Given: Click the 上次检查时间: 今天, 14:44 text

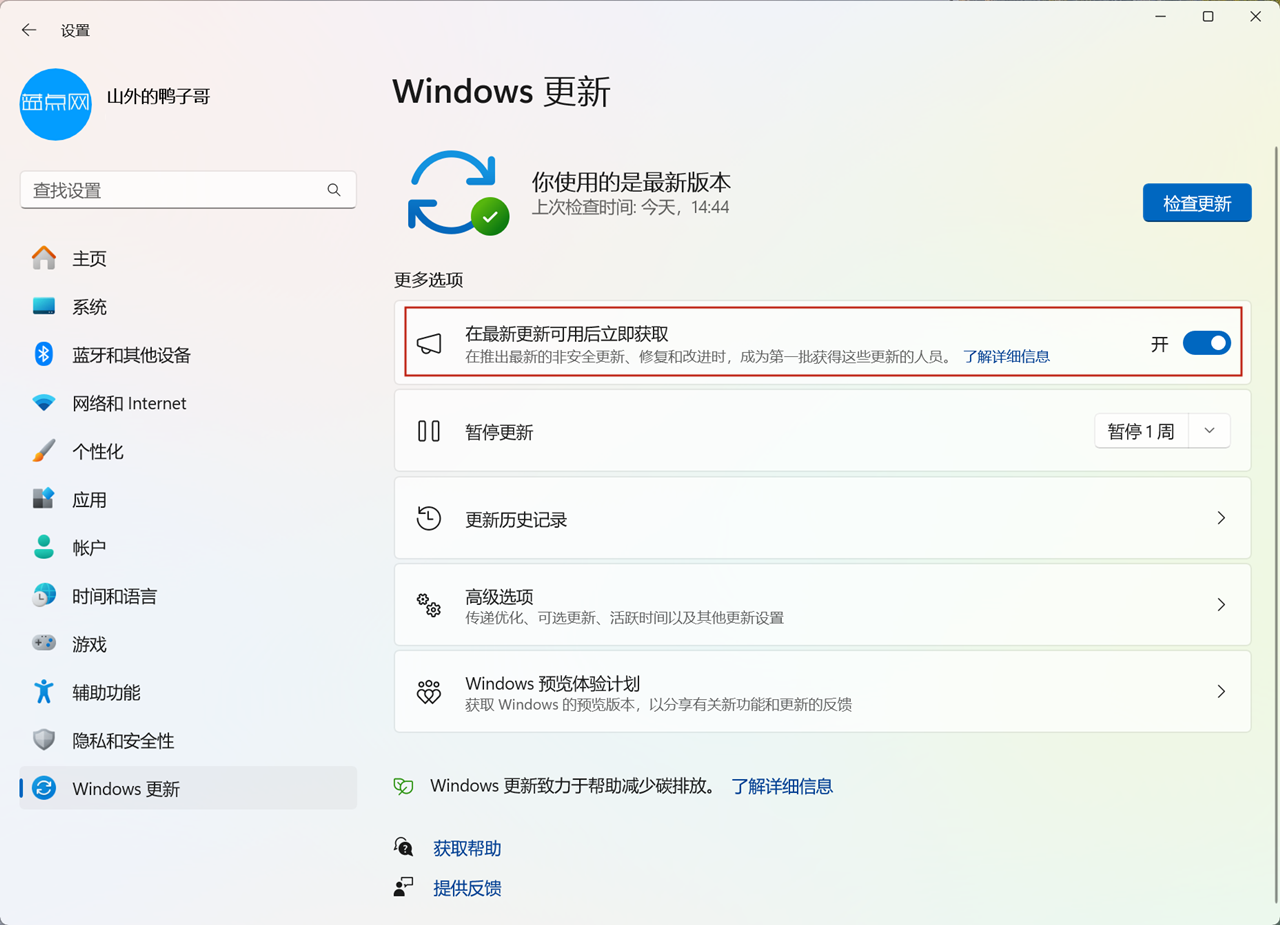Looking at the screenshot, I should [631, 208].
